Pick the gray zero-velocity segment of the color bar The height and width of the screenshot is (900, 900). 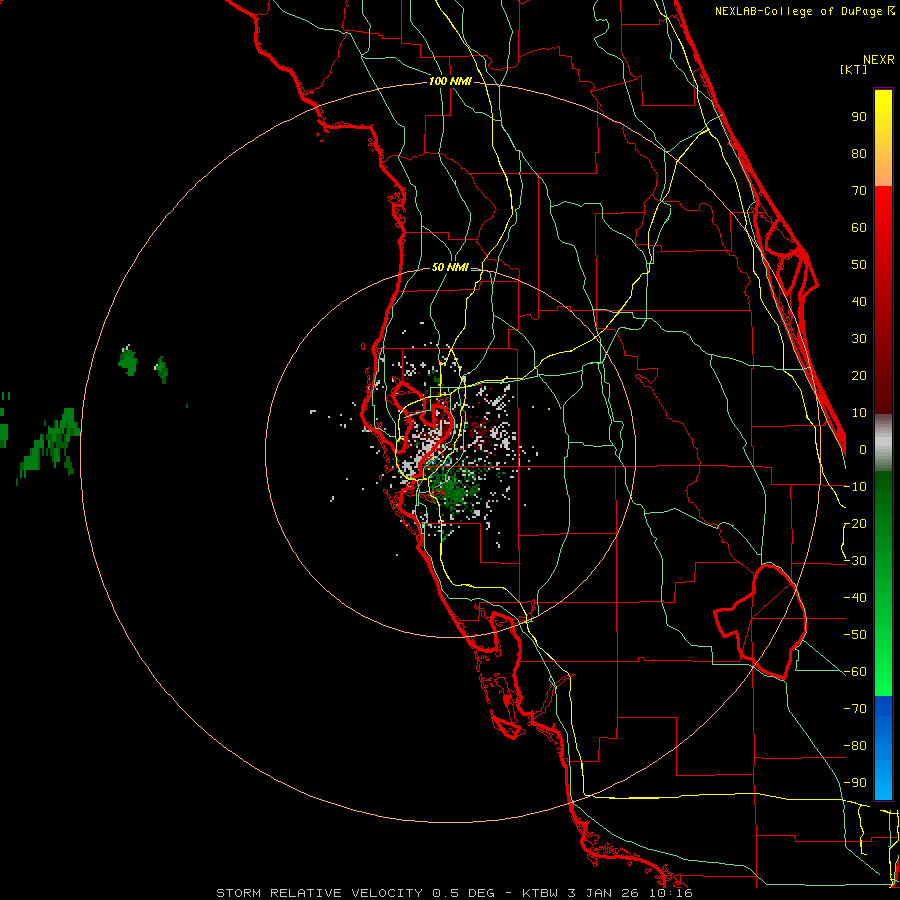(x=883, y=443)
